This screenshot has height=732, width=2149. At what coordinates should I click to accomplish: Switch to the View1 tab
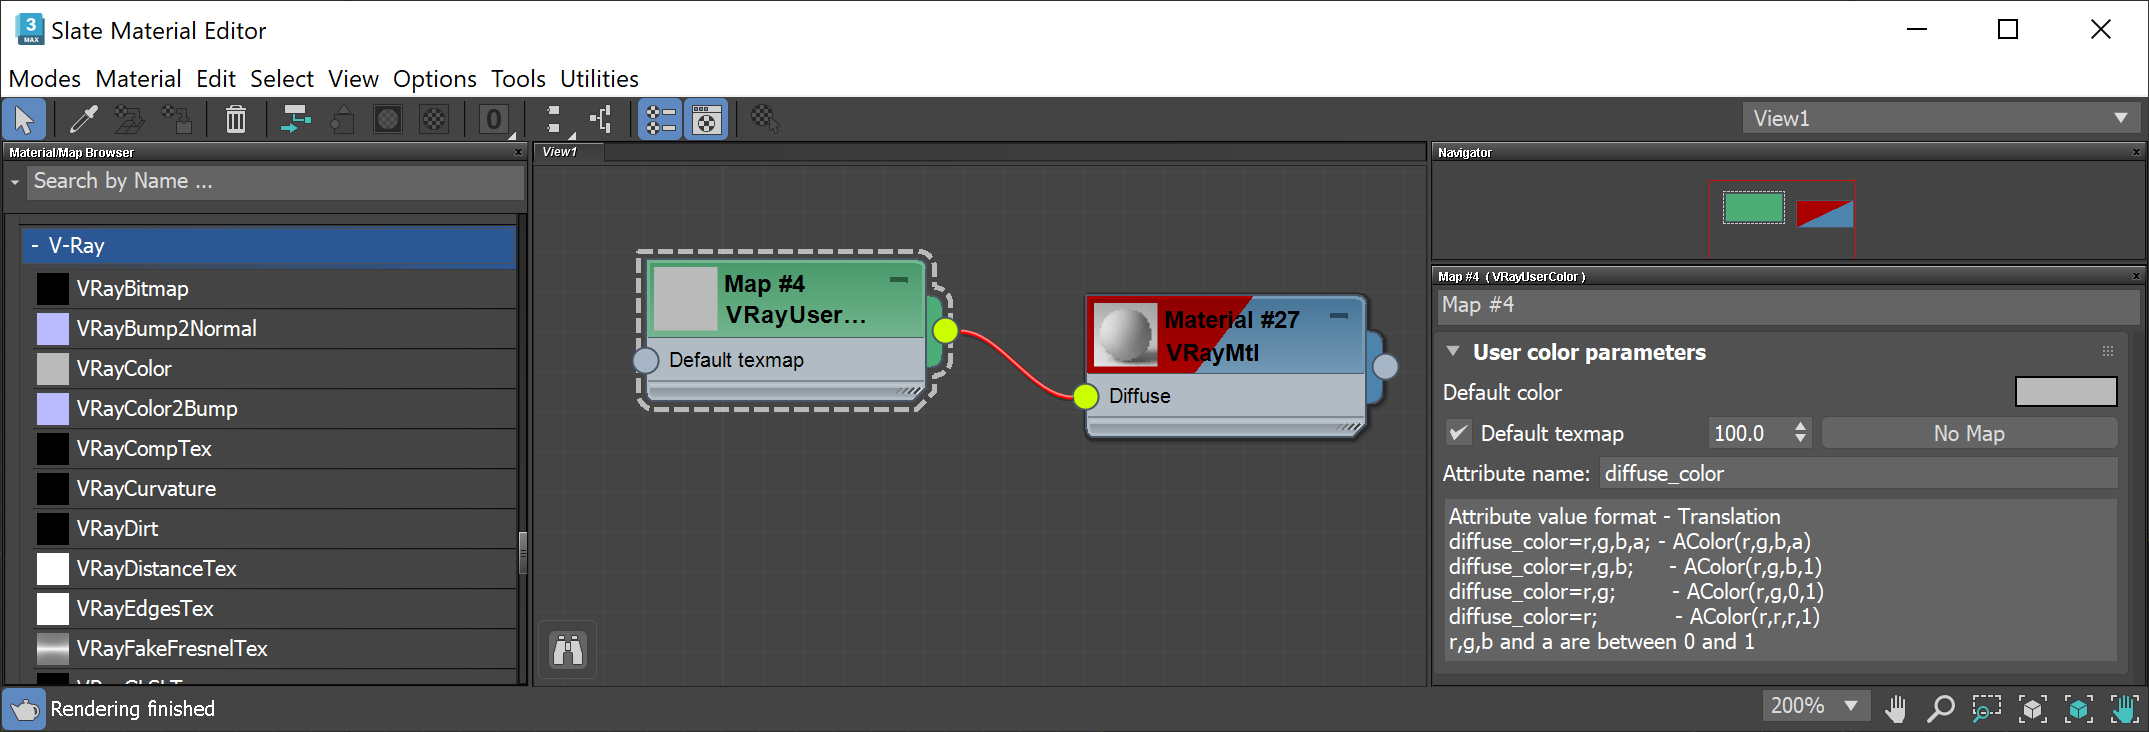coord(568,152)
